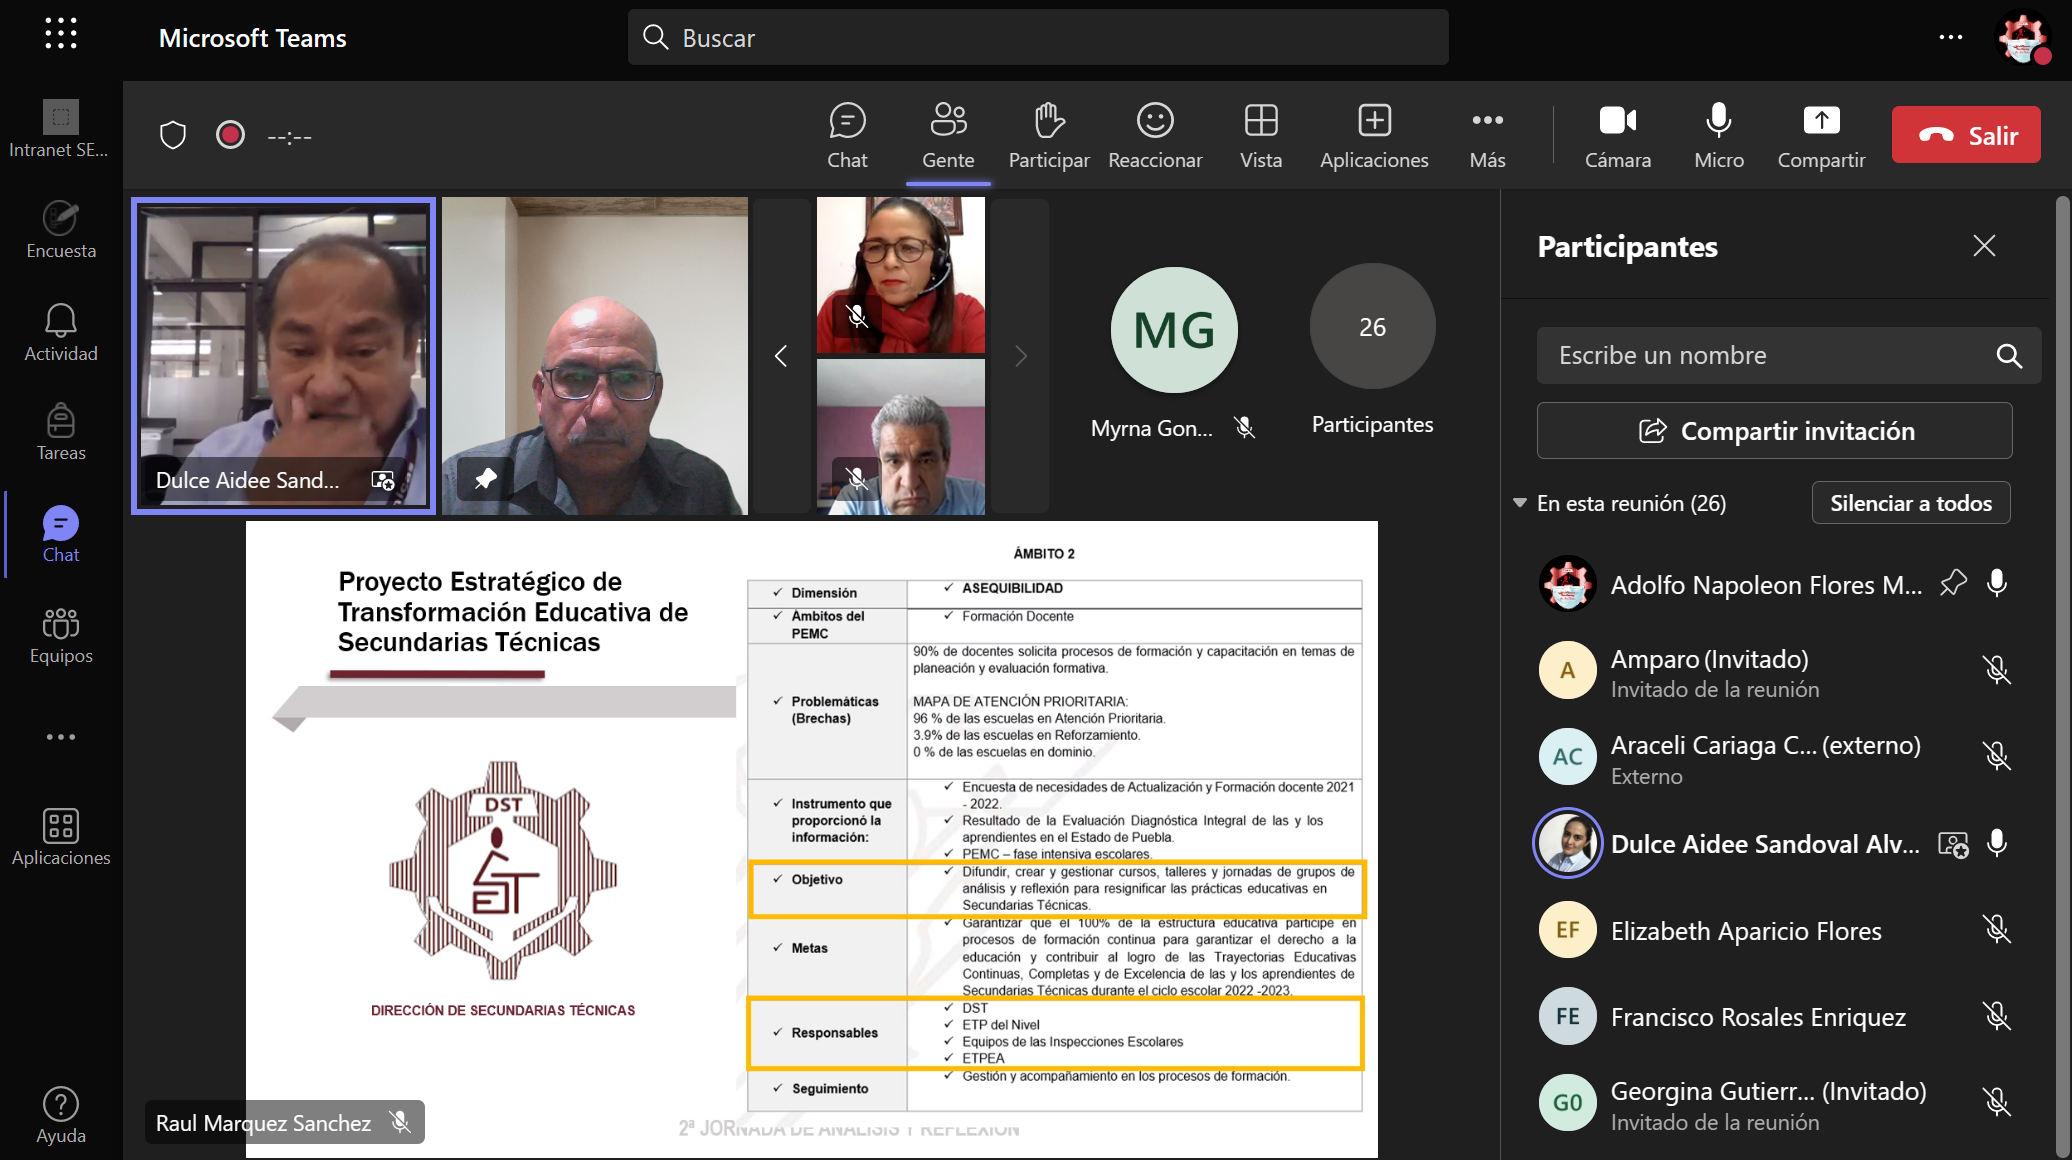The image size is (2072, 1160).
Task: Toggle pin icon for Adolfo Napoleon Flores
Action: pyautogui.click(x=1952, y=583)
